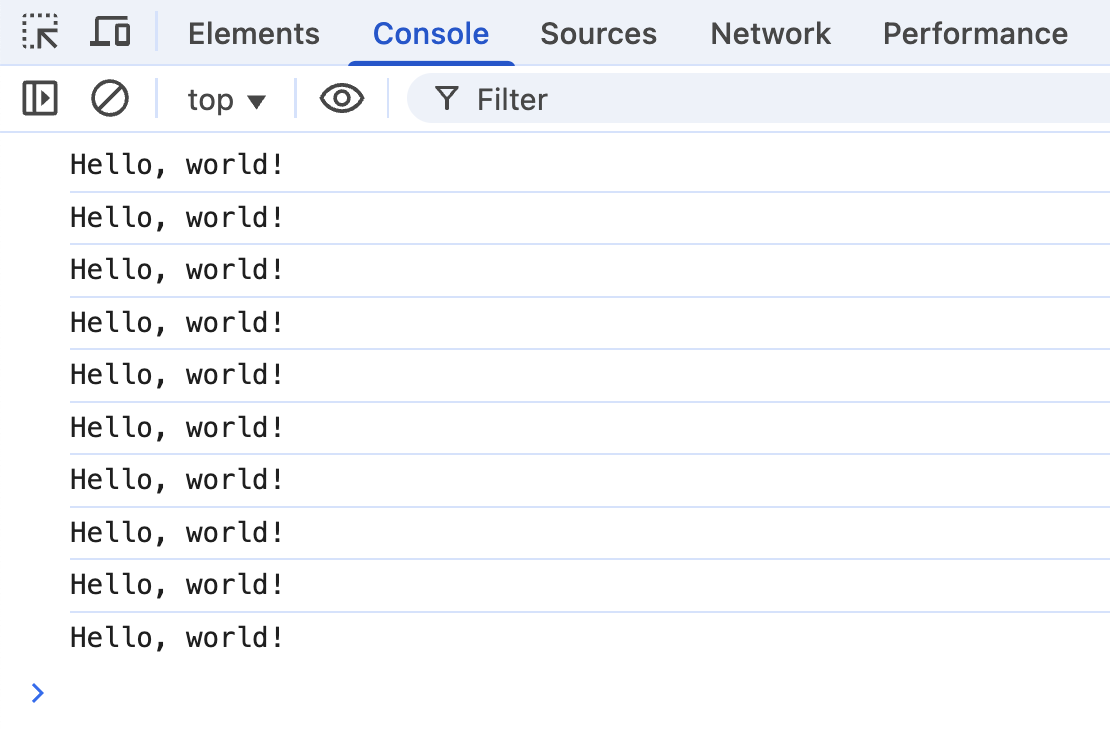
Task: Click the funnel icon beside Filter
Action: pos(447,99)
